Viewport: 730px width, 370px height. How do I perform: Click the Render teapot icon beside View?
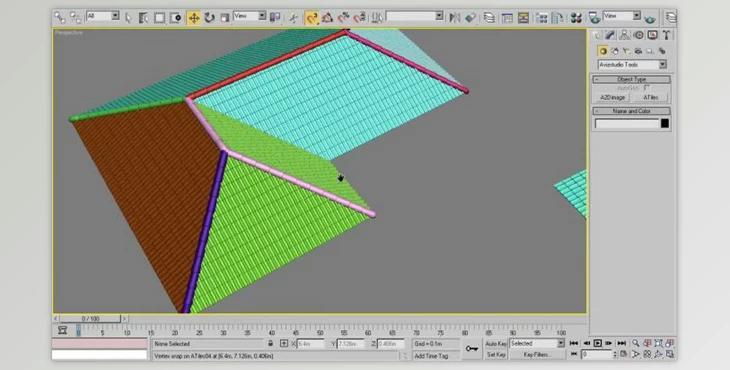(594, 18)
